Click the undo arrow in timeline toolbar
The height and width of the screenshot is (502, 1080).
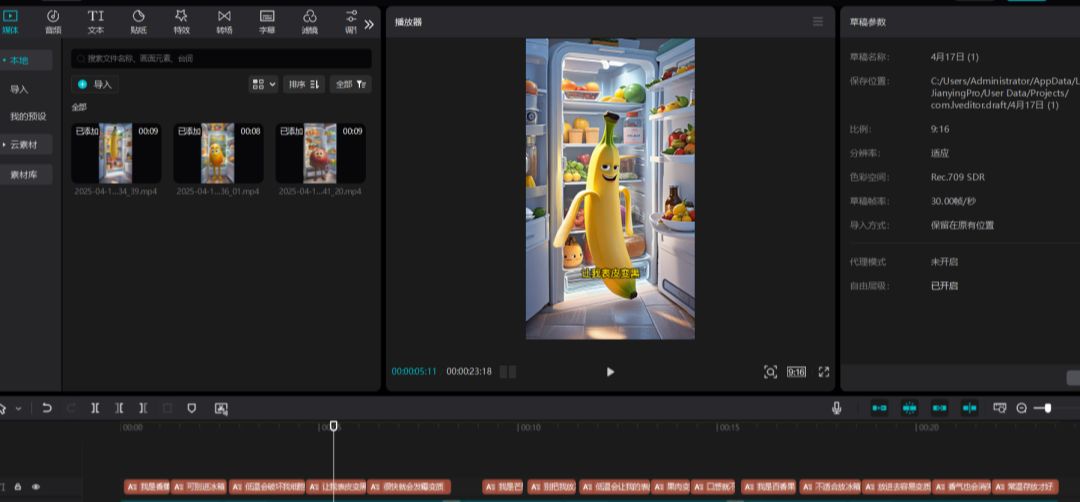47,408
